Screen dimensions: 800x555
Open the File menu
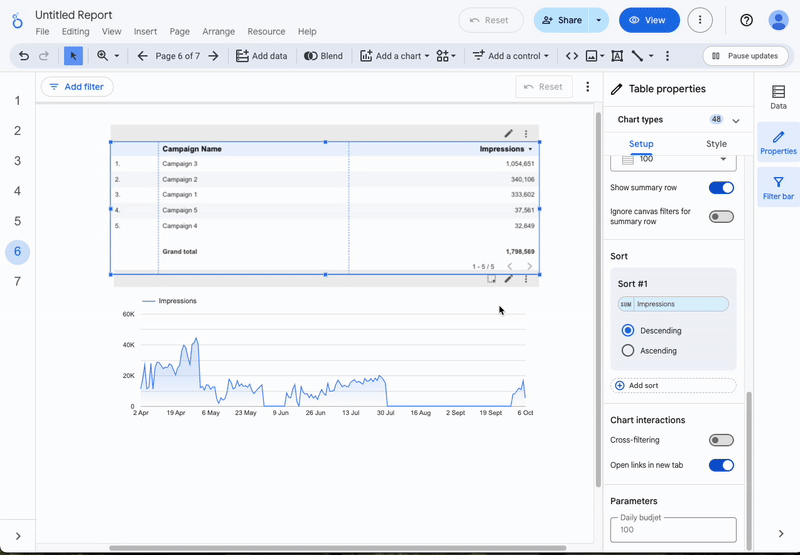[42, 32]
